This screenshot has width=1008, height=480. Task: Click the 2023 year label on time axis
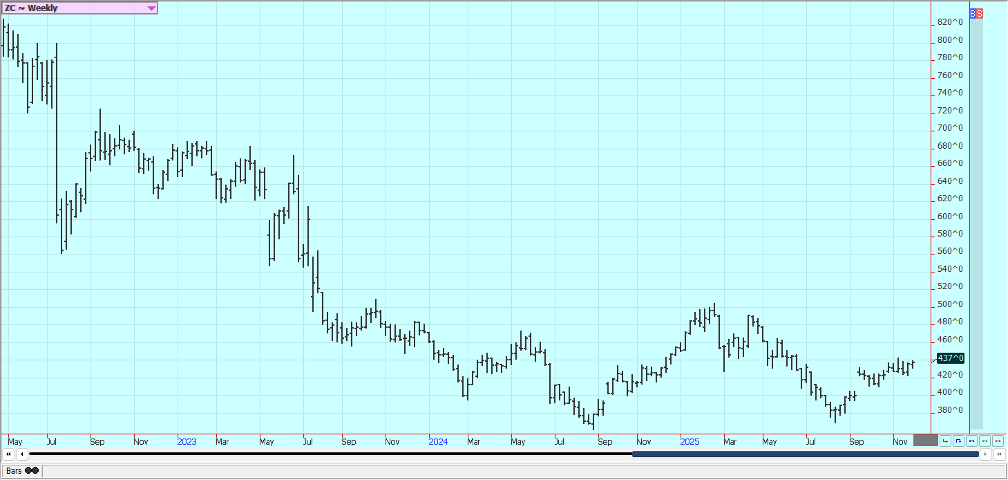pyautogui.click(x=186, y=440)
